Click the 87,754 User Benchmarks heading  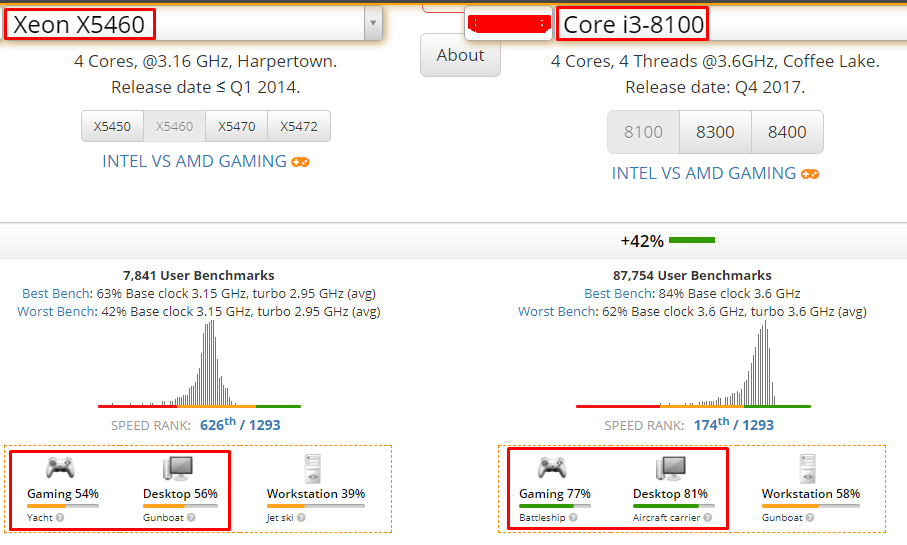(x=692, y=275)
